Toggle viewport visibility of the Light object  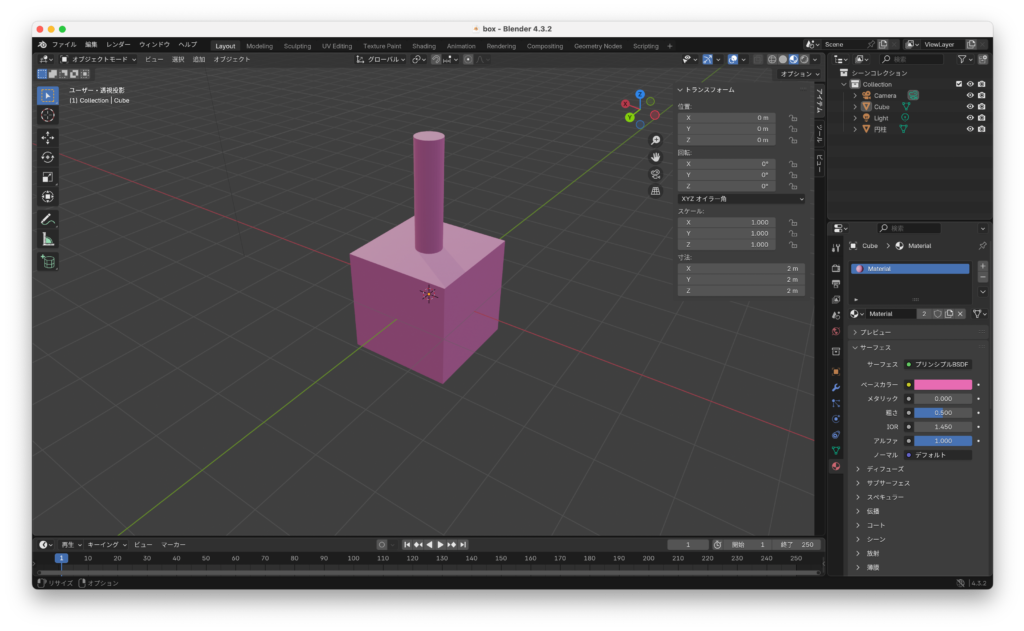[x=969, y=118]
